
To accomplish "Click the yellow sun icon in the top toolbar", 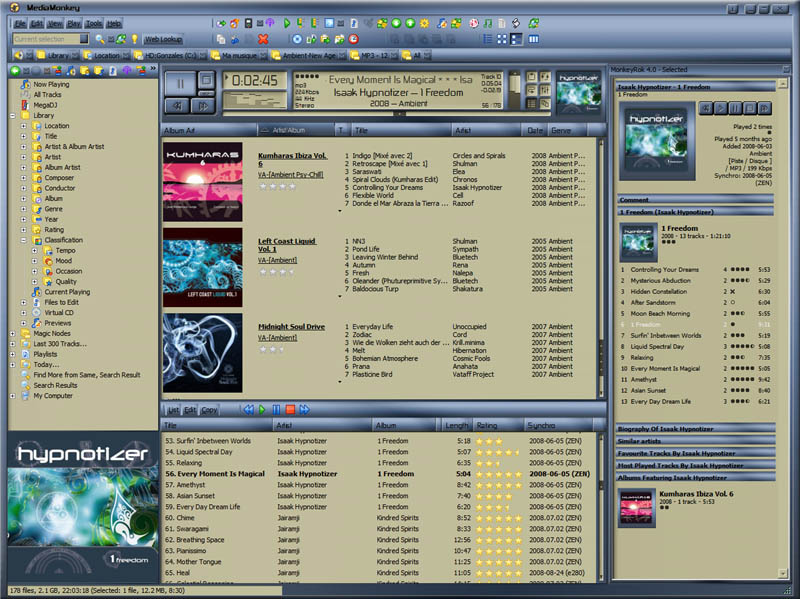I will (x=424, y=23).
